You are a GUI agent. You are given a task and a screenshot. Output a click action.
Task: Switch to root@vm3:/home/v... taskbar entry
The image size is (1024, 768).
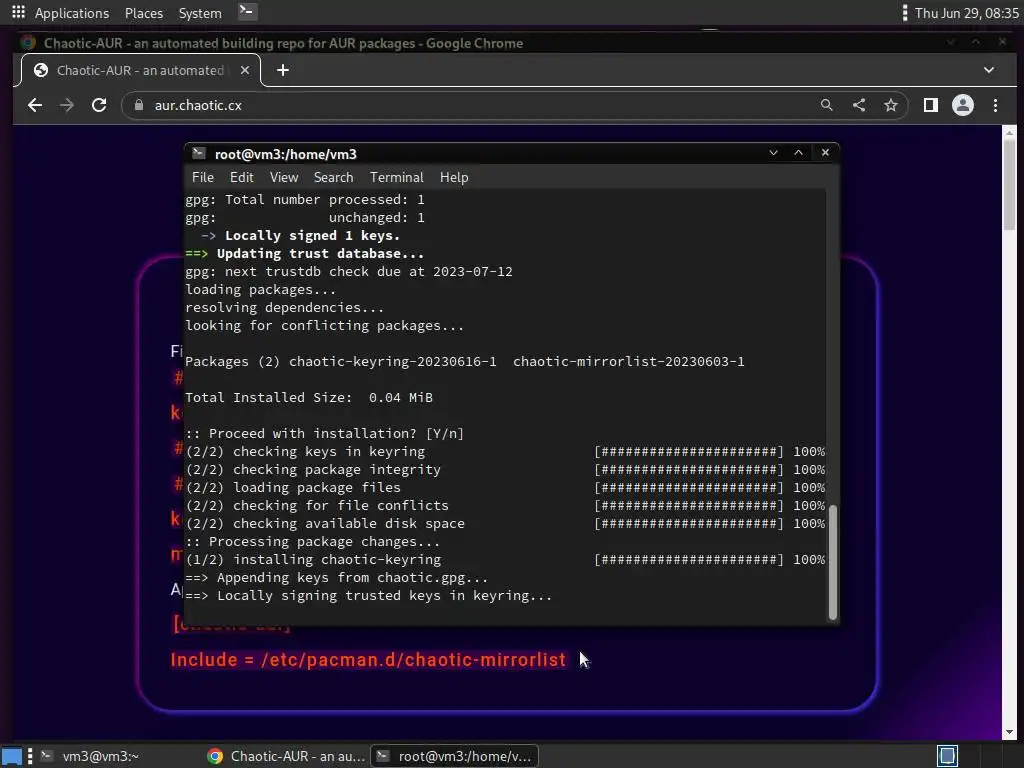pos(455,756)
